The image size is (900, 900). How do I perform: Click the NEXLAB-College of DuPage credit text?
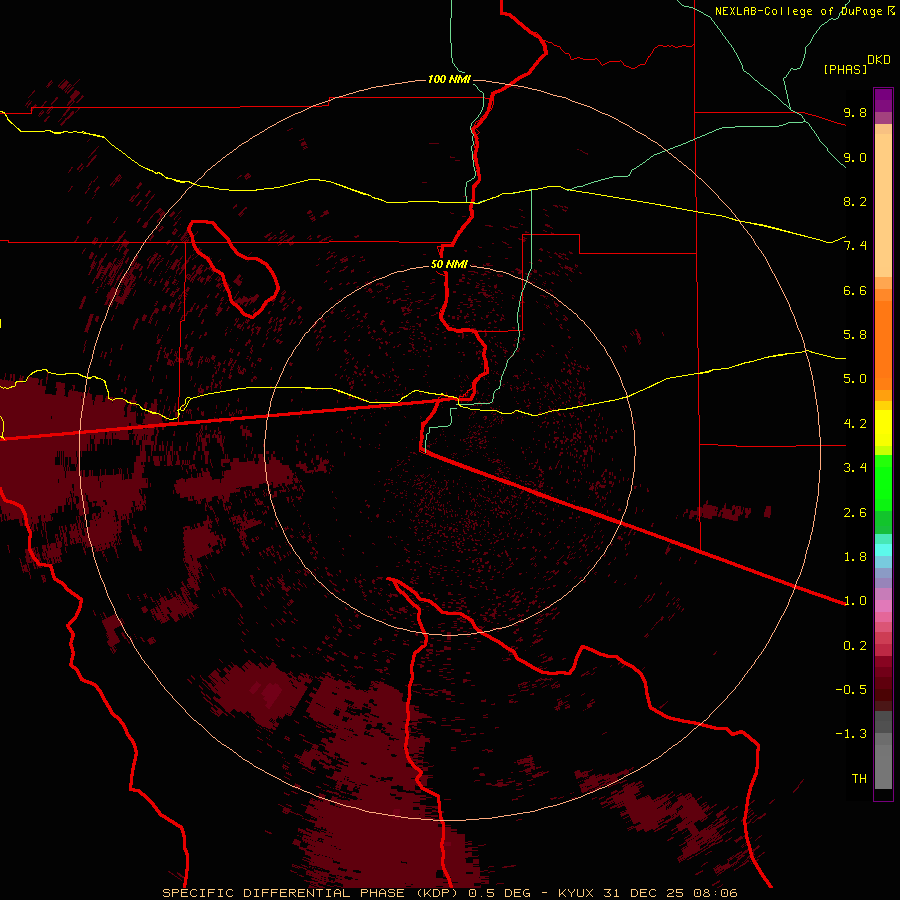pos(804,11)
